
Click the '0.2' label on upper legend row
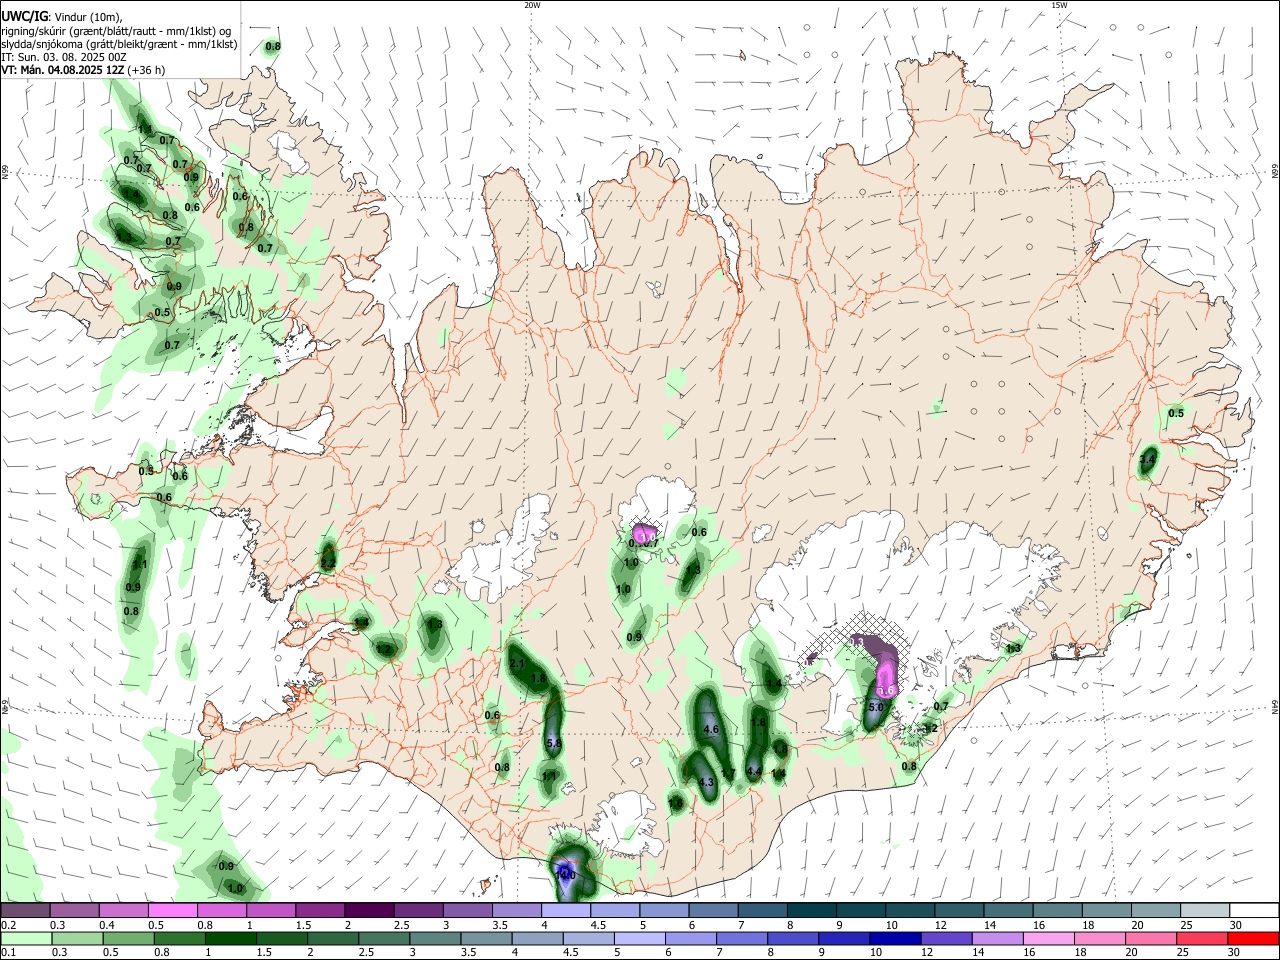[x=8, y=926]
